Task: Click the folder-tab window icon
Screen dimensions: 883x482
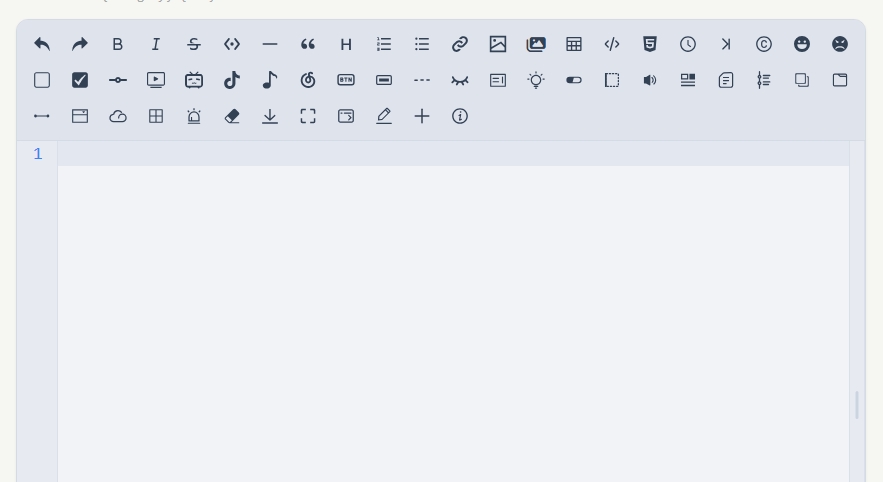Action: (x=840, y=80)
